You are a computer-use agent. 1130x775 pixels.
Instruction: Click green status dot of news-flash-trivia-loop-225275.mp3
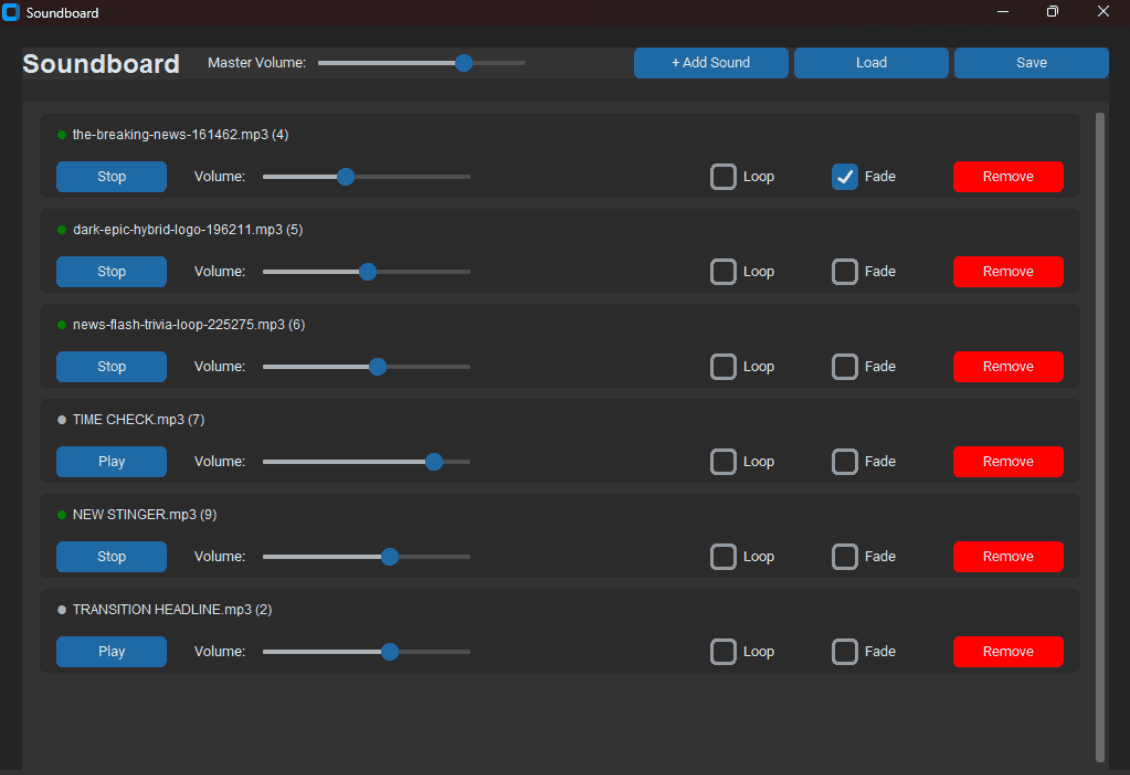[x=62, y=325]
